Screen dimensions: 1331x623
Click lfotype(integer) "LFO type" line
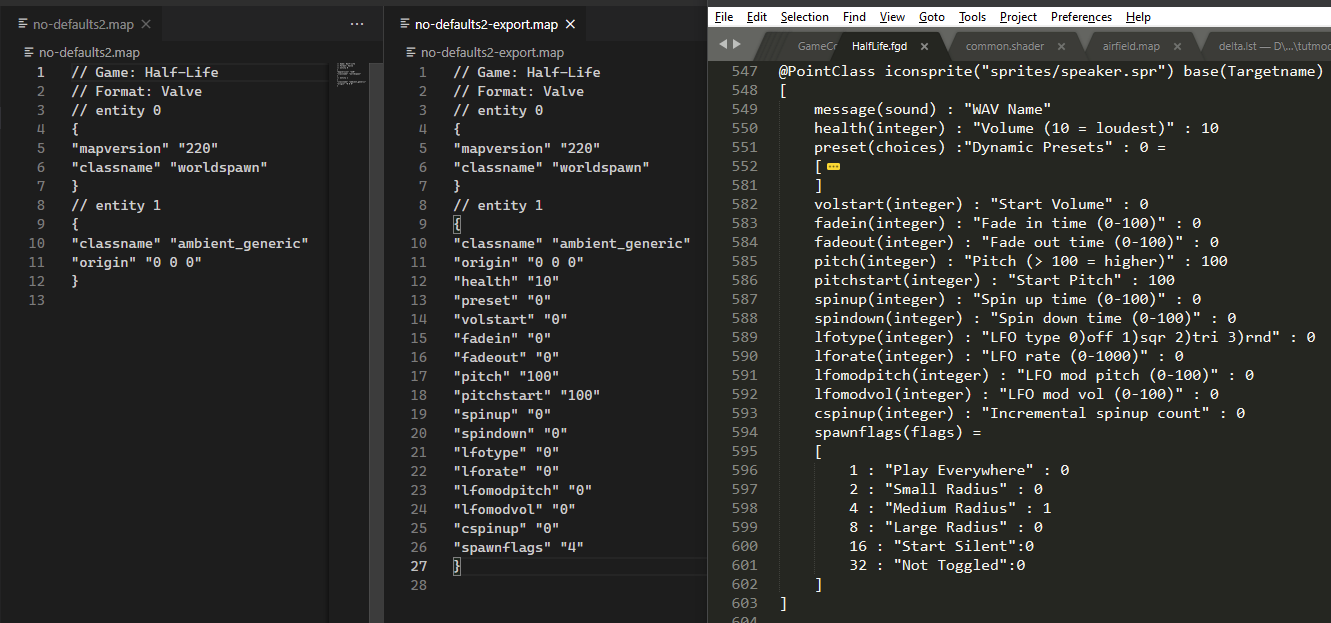[1065, 337]
